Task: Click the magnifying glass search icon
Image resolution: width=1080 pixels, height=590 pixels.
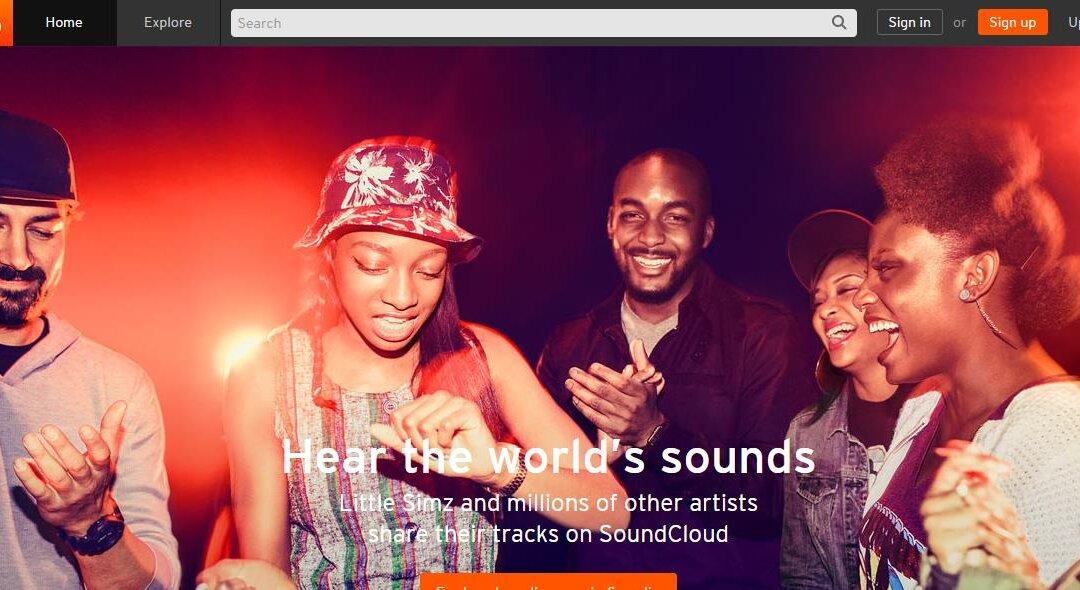Action: (839, 23)
